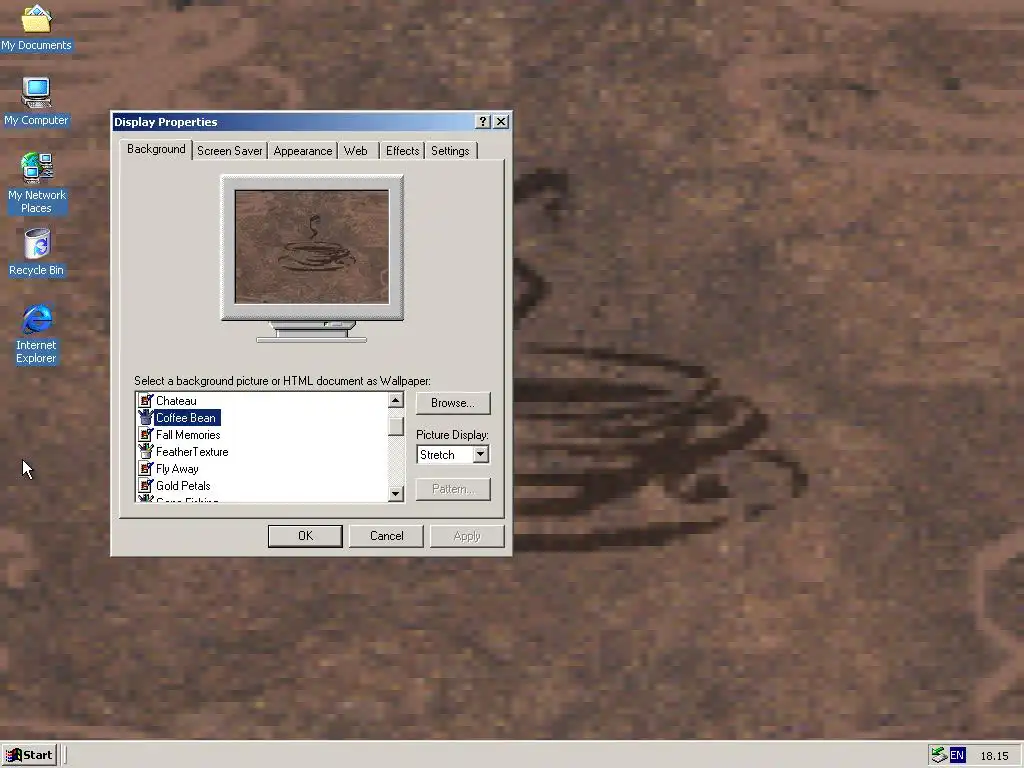Select Fall Memories in the wallpaper list
The image size is (1024, 768).
pos(188,435)
